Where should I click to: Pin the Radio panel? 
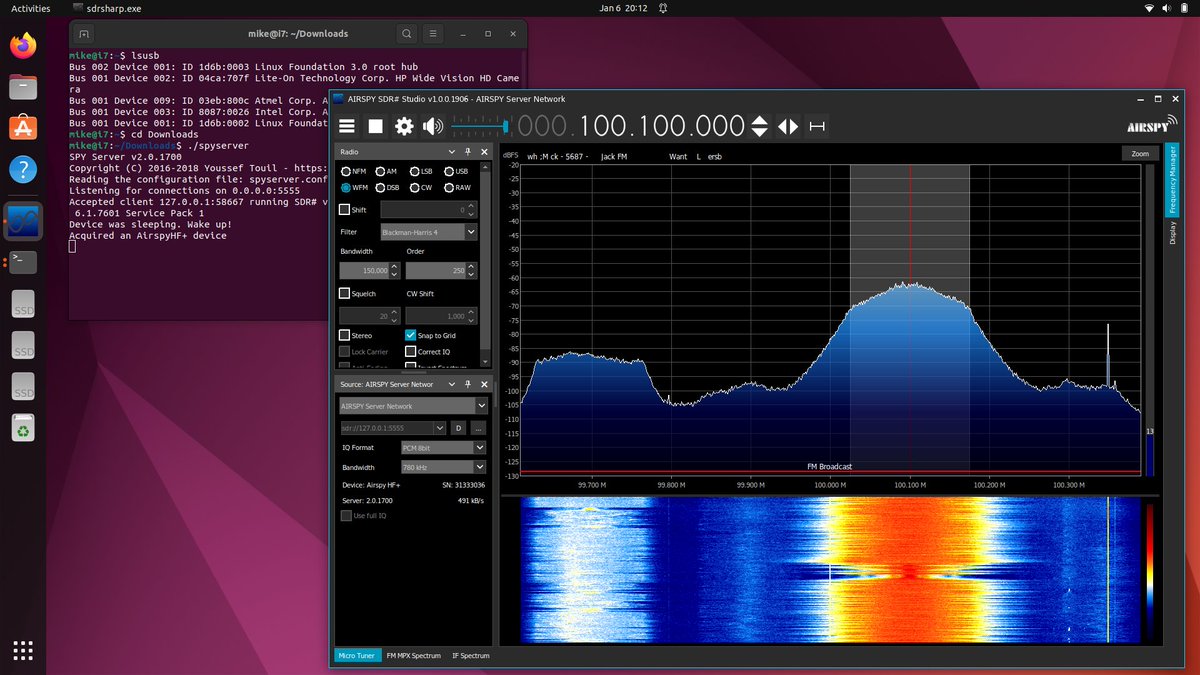tap(468, 151)
